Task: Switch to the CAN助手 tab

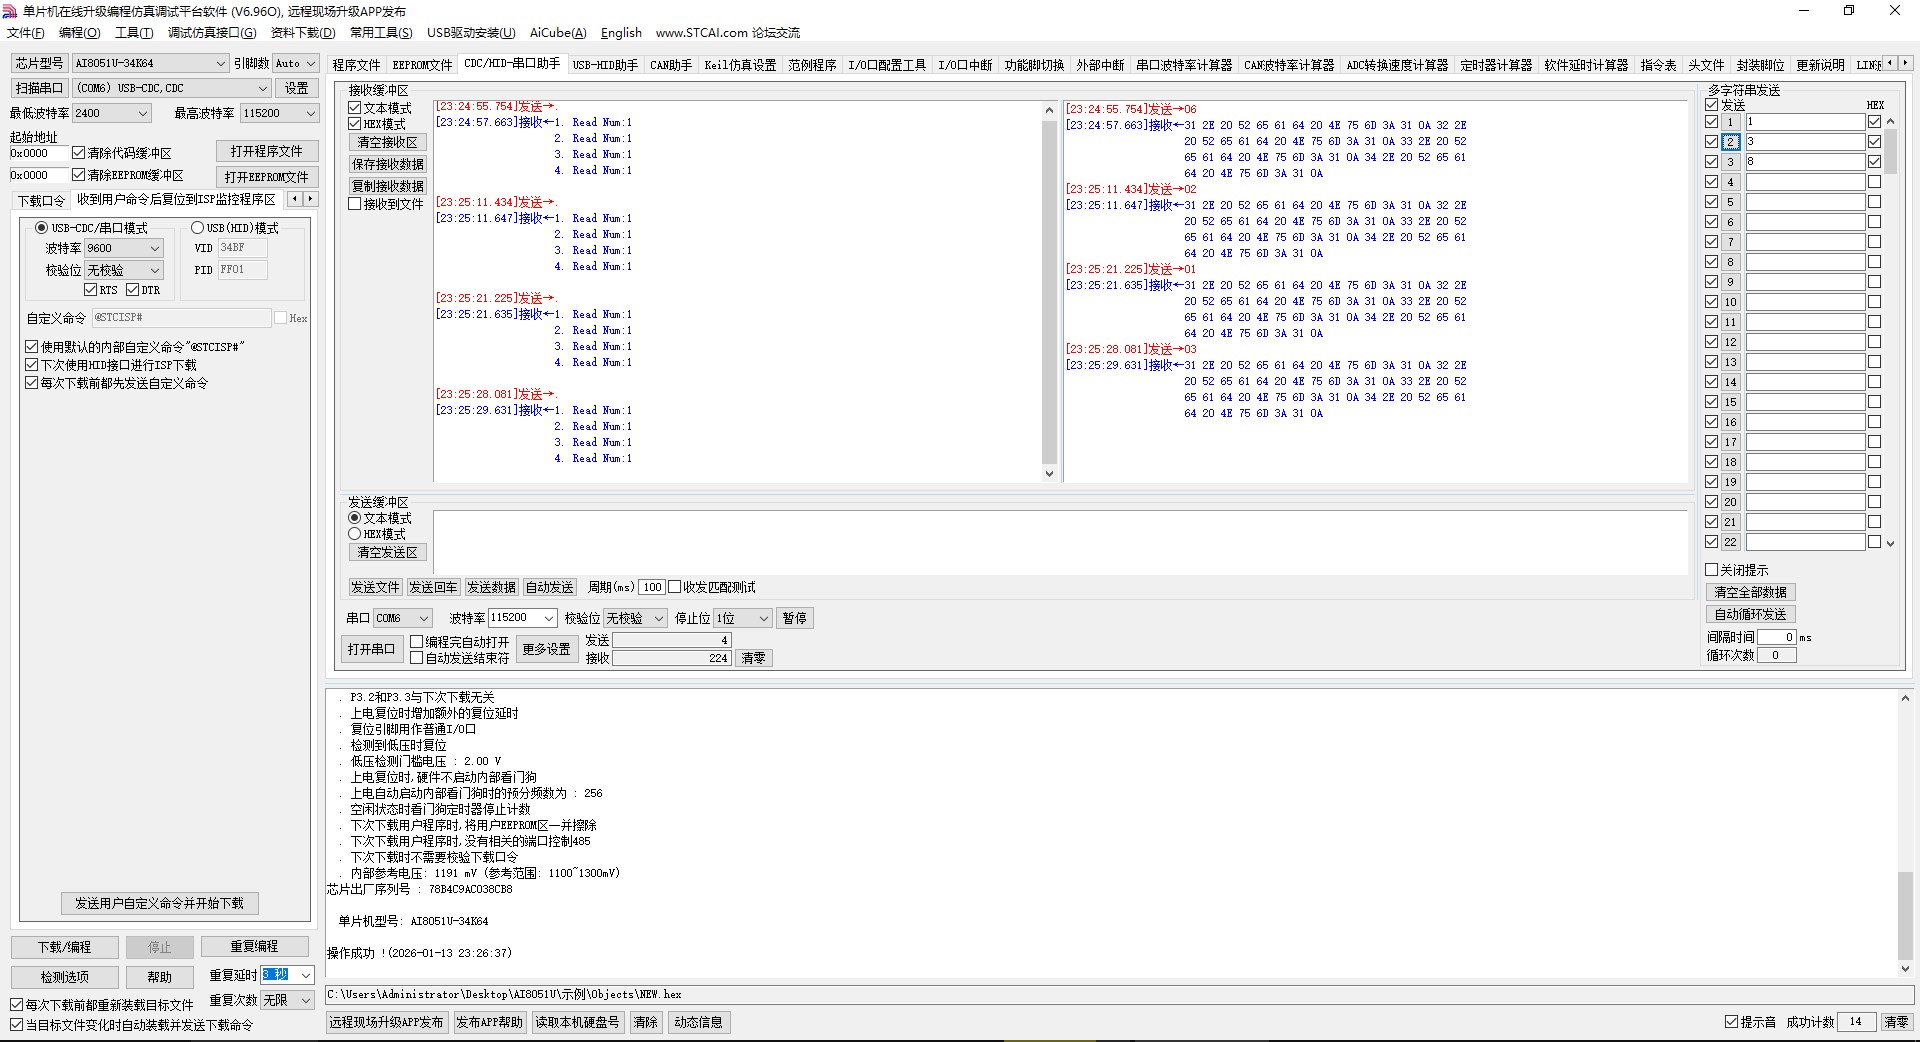Action: click(670, 65)
